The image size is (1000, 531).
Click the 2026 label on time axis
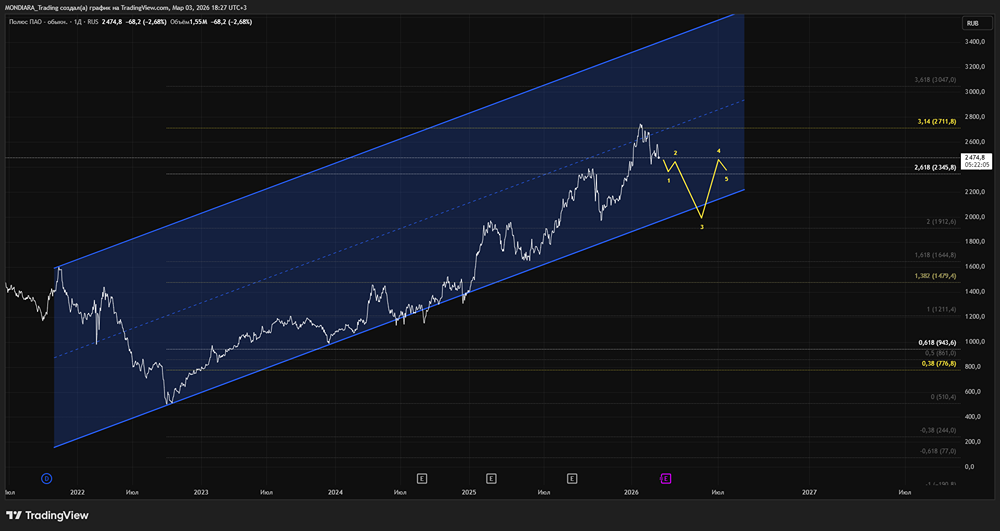pyautogui.click(x=631, y=492)
